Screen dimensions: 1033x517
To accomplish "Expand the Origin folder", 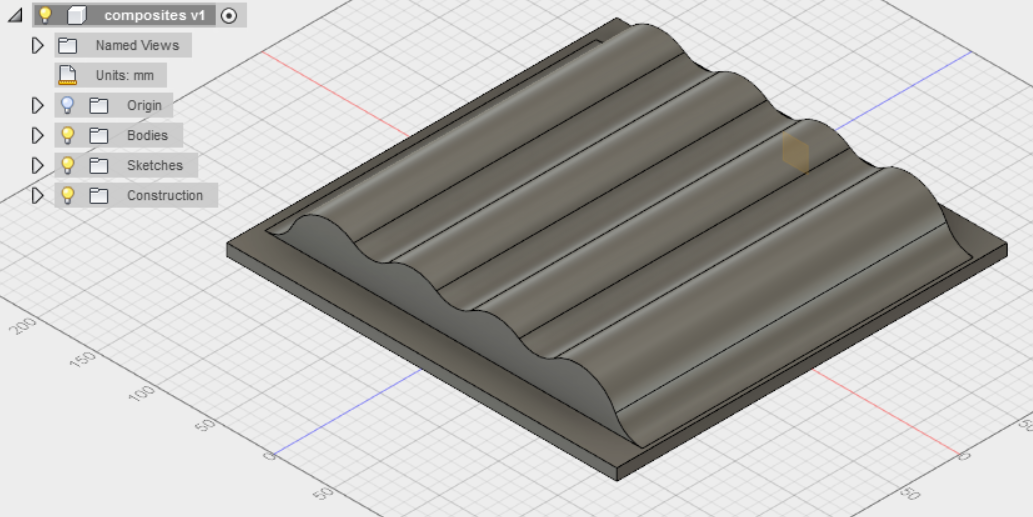I will pos(38,105).
